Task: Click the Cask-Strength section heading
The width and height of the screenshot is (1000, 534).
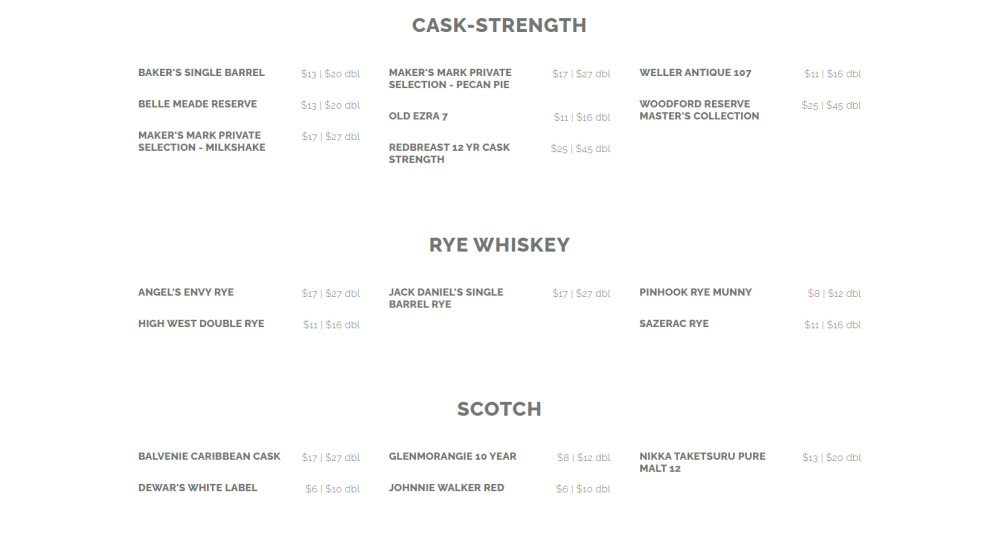Action: point(499,26)
